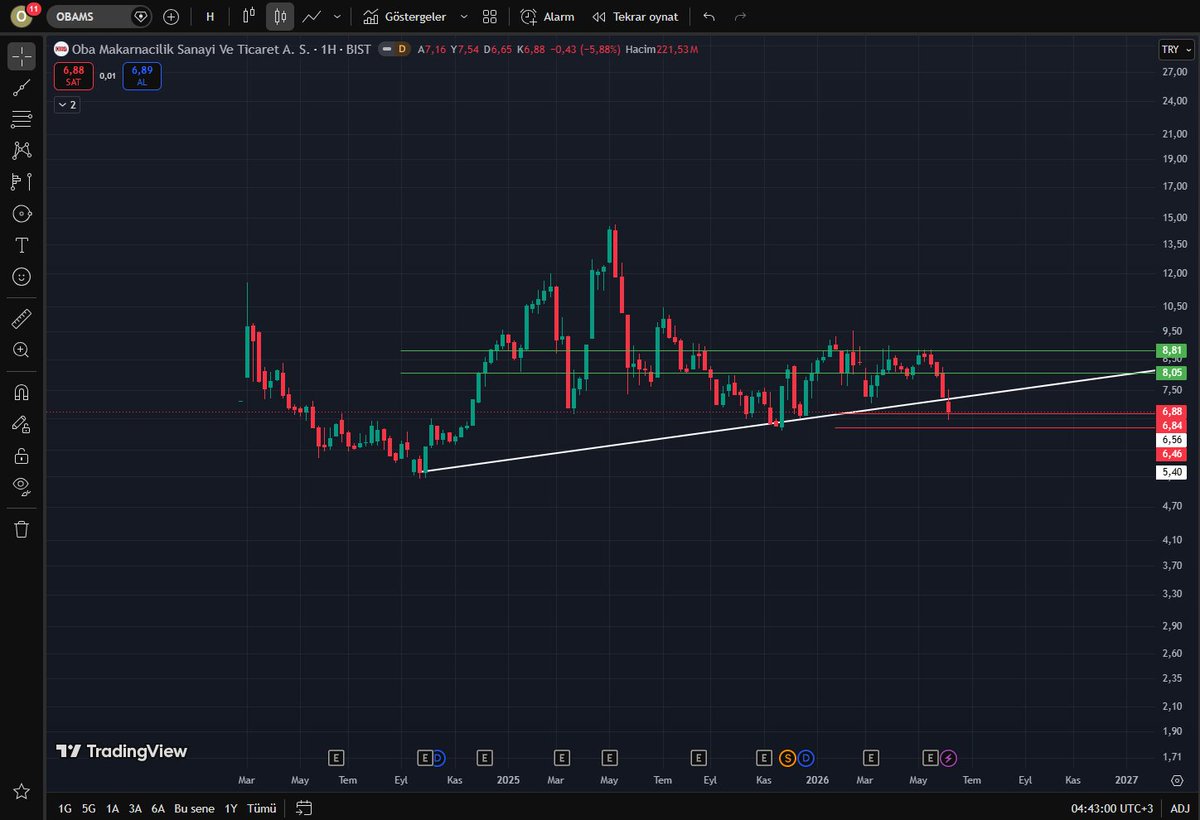Toggle magnet mode for drawings
Image resolution: width=1200 pixels, height=820 pixels.
tap(21, 393)
